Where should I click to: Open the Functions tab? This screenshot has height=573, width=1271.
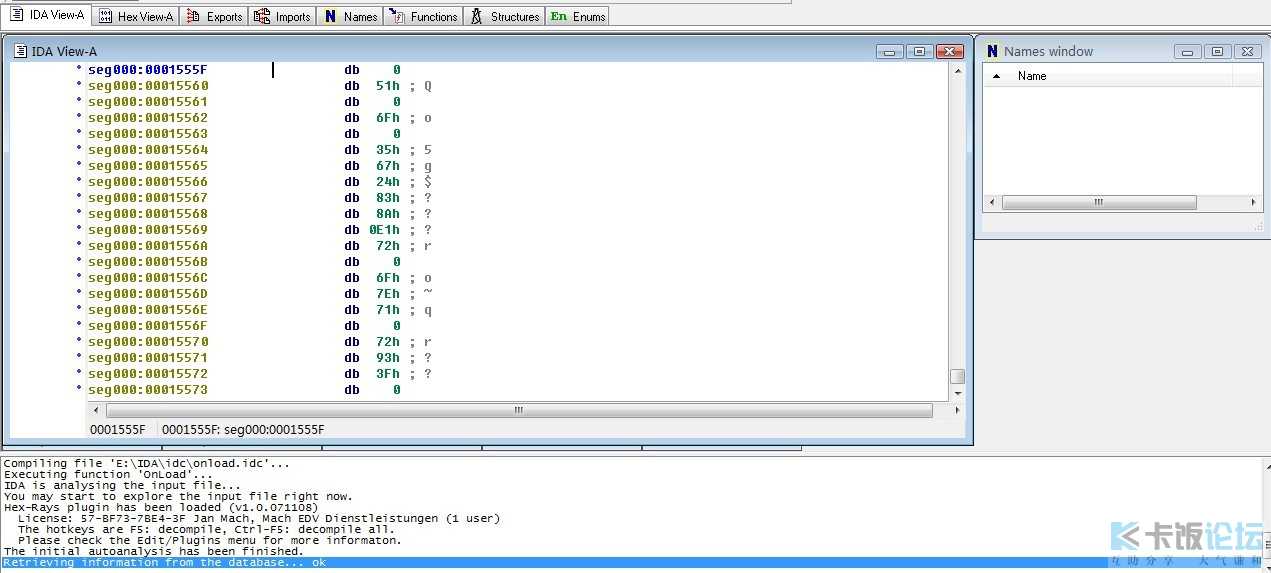424,16
